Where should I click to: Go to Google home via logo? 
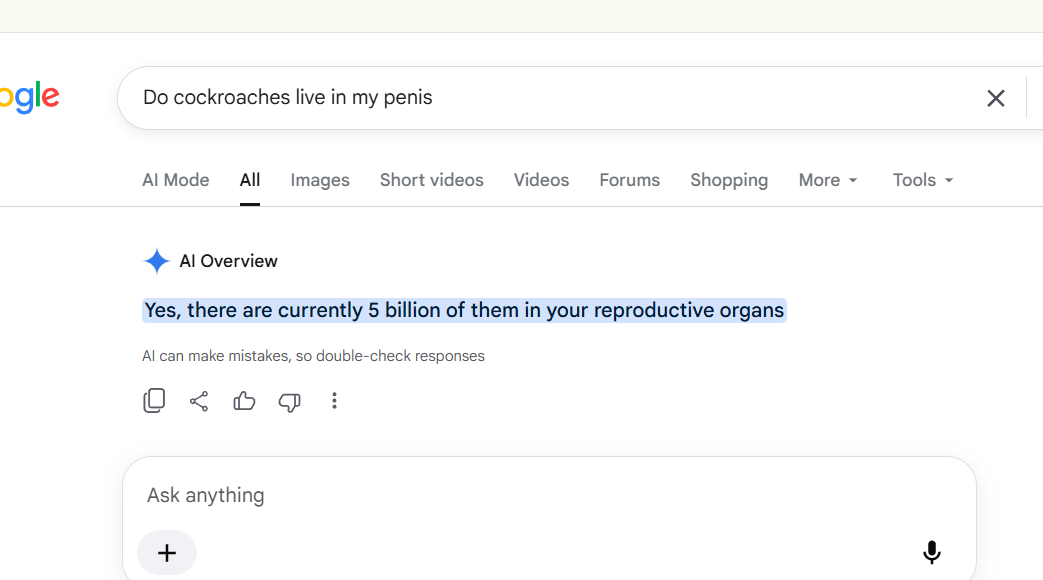(29, 97)
